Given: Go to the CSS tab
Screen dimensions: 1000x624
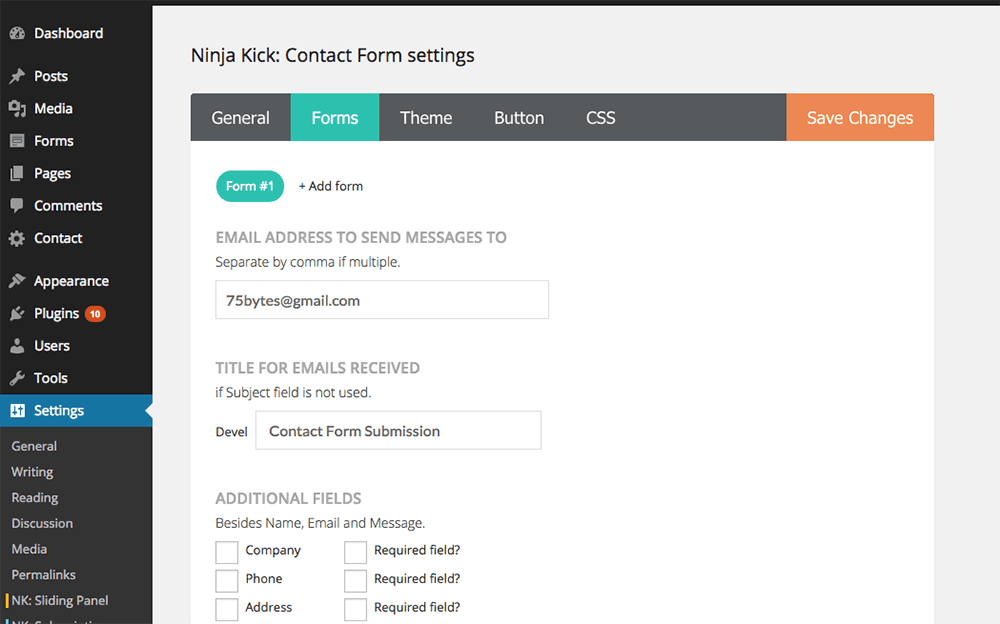Looking at the screenshot, I should point(601,117).
